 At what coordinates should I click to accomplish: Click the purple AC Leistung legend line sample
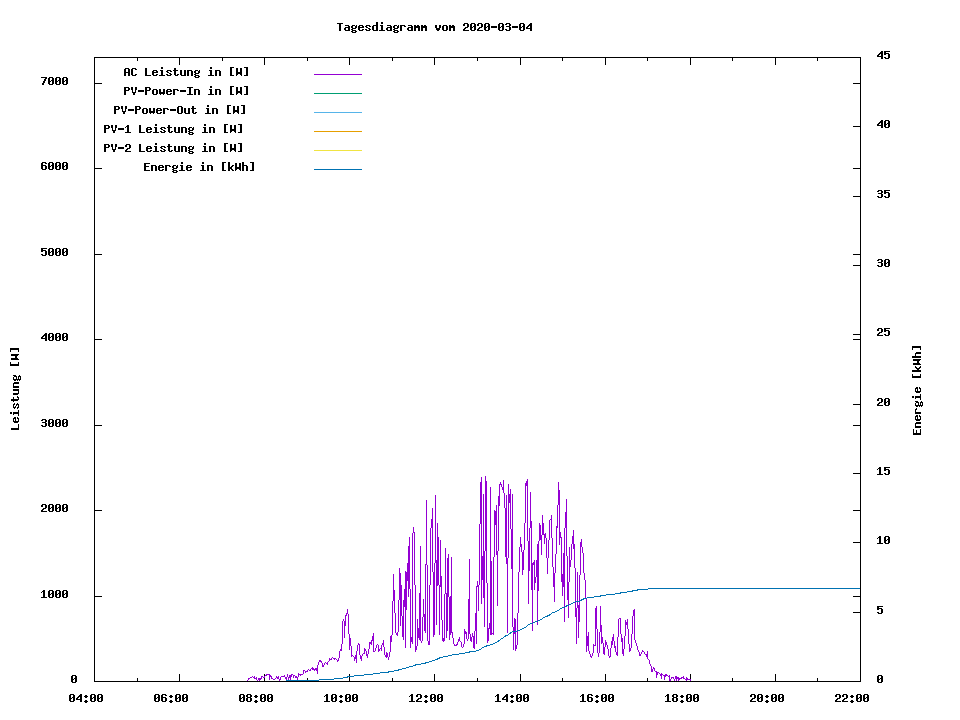(337, 74)
